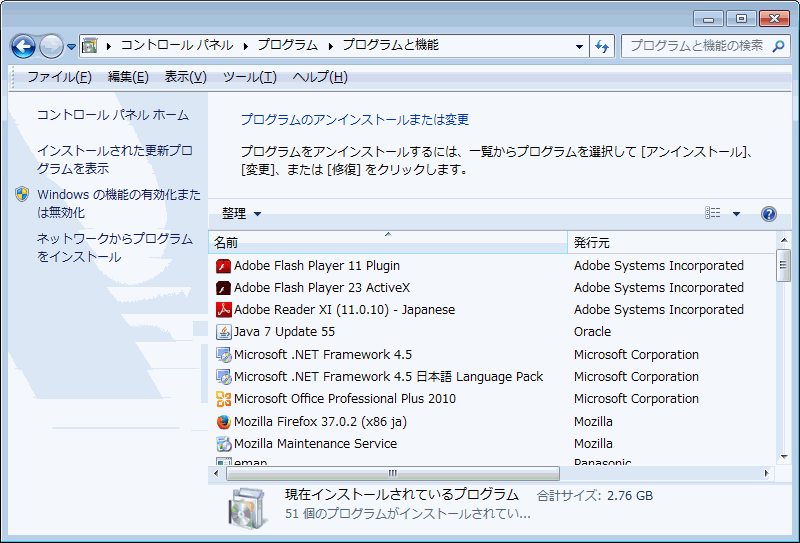This screenshot has height=543, width=800.
Task: Select Adobe Reader XI (11.0.10) - Japanese text
Action: click(344, 310)
